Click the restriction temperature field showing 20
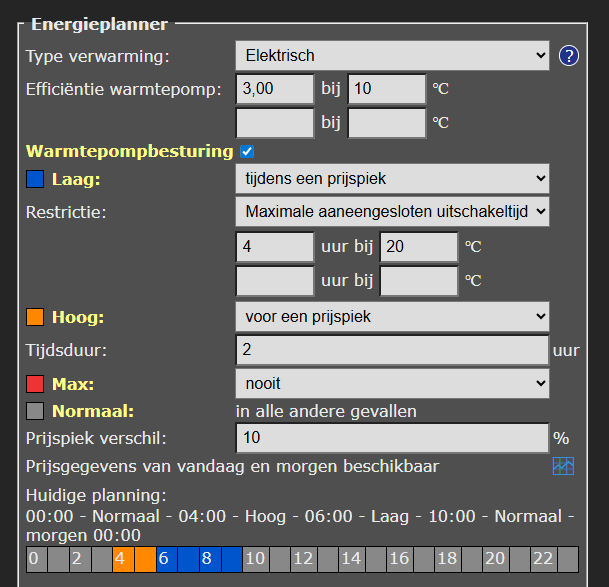This screenshot has height=587, width=609. [x=419, y=246]
